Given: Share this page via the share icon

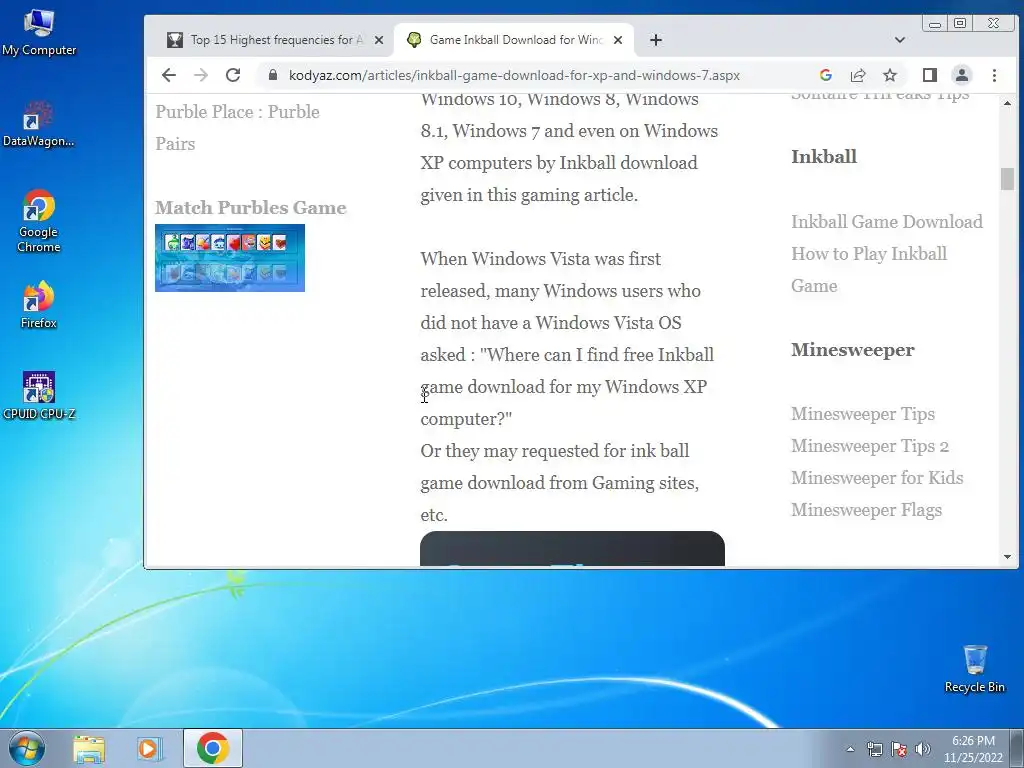Looking at the screenshot, I should 857,75.
